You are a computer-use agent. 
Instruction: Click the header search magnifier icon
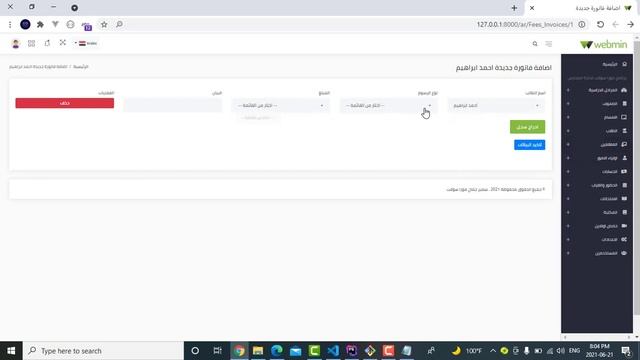[535, 44]
